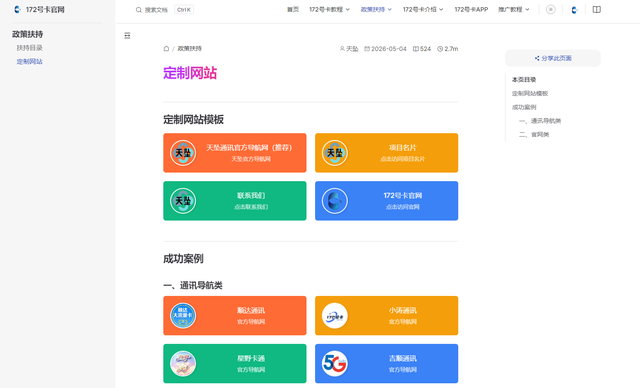Click the search magnifier icon
640x388 pixels.
coord(139,10)
